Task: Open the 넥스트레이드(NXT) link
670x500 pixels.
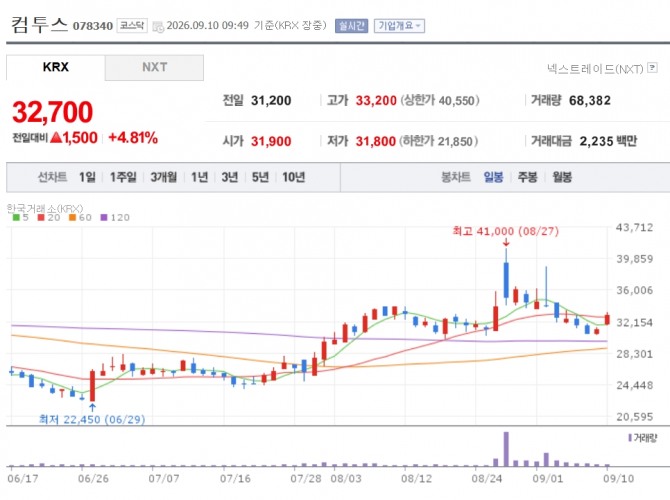Action: coord(595,68)
